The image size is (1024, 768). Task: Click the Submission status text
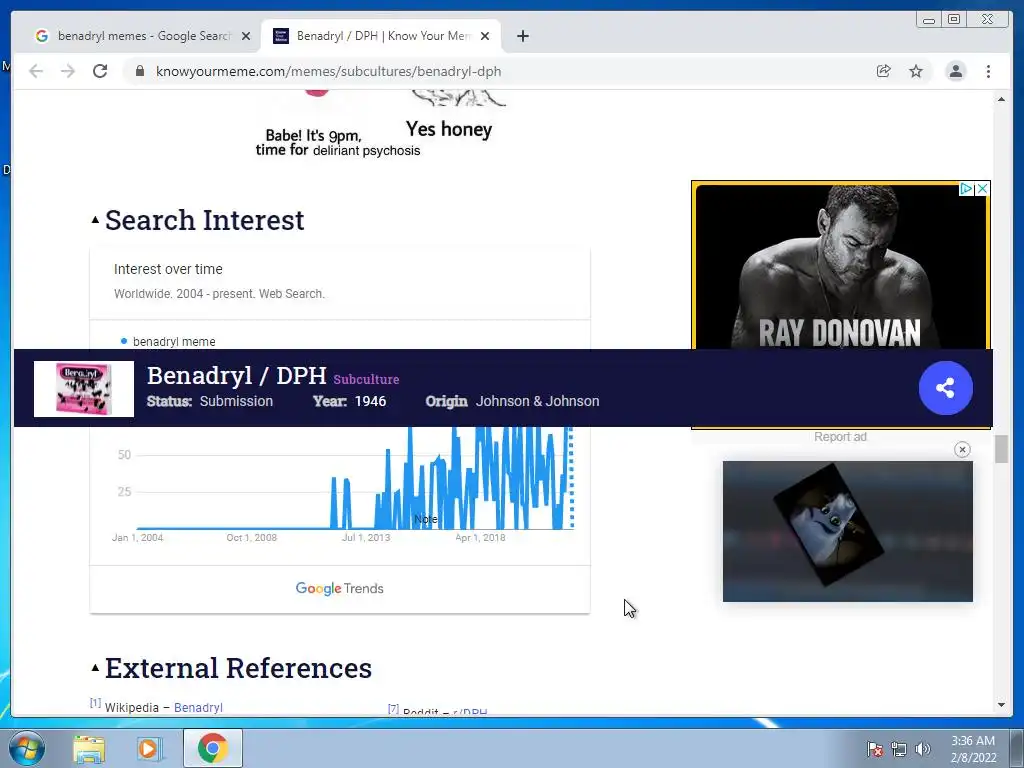coord(236,401)
